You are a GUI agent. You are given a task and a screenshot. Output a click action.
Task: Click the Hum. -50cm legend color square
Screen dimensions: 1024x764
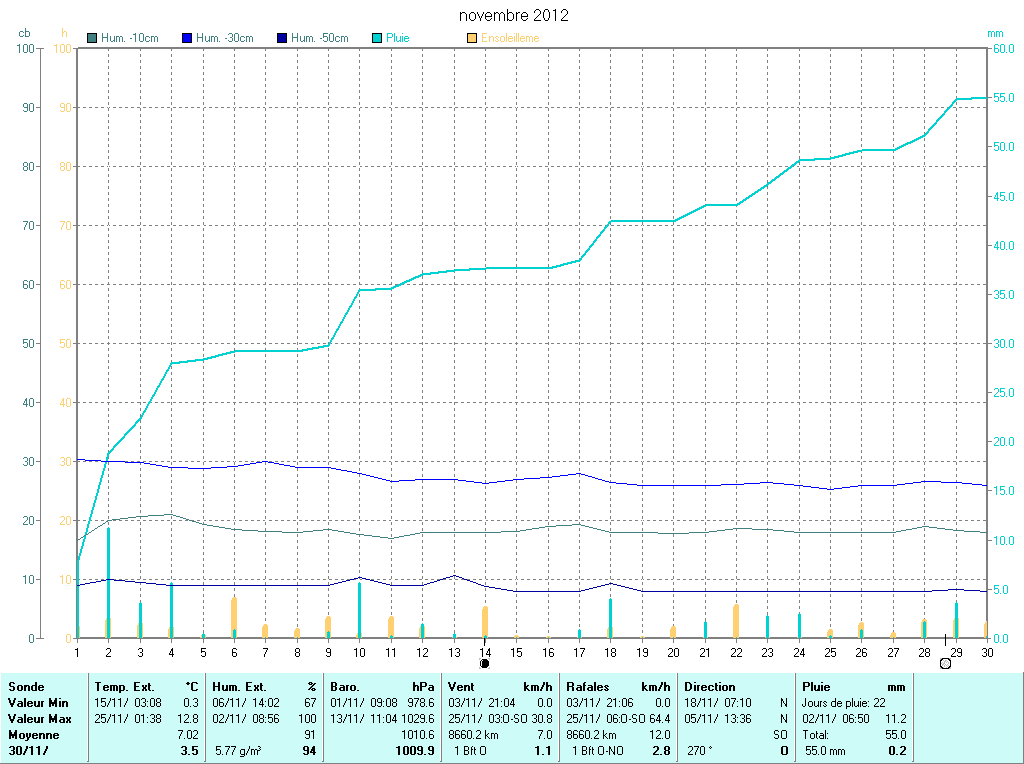[282, 38]
